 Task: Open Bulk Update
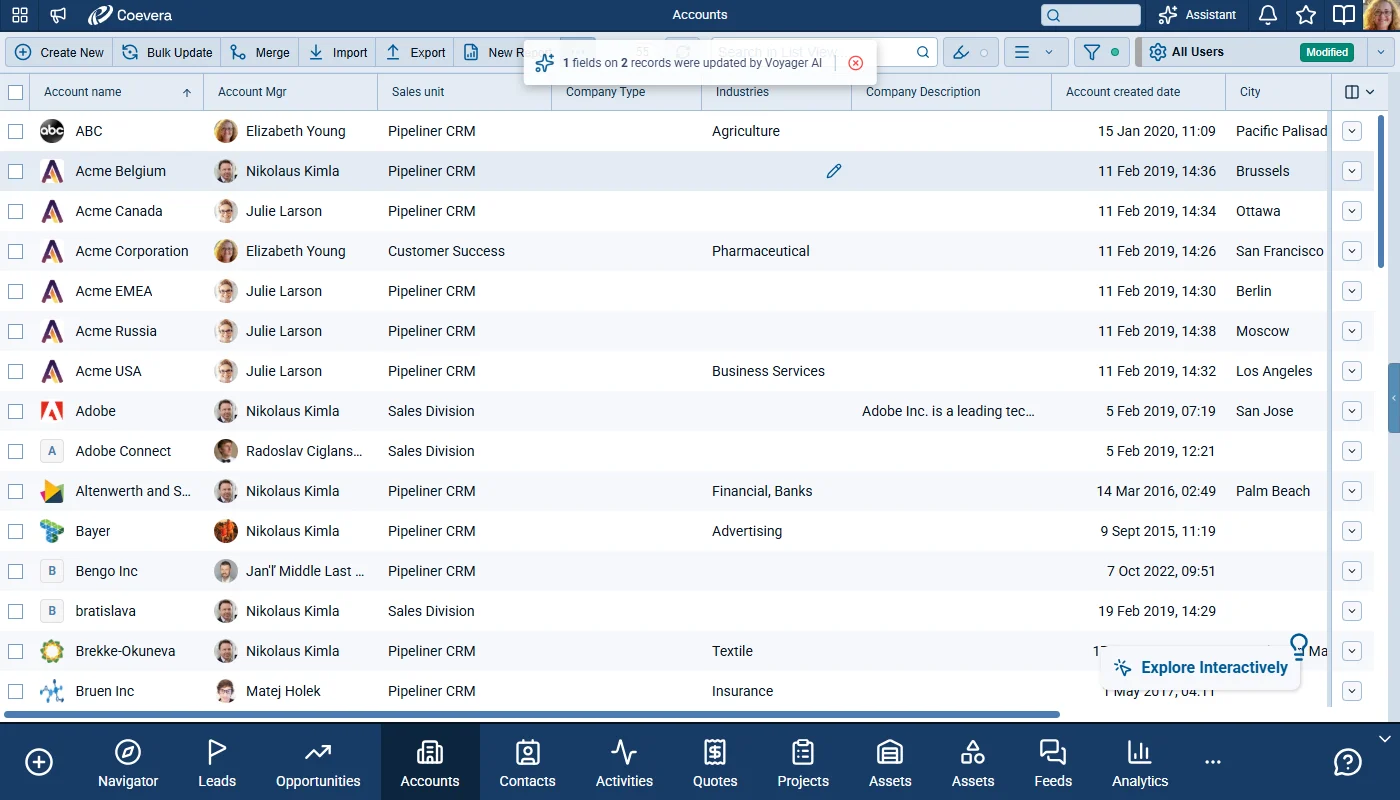pos(168,52)
